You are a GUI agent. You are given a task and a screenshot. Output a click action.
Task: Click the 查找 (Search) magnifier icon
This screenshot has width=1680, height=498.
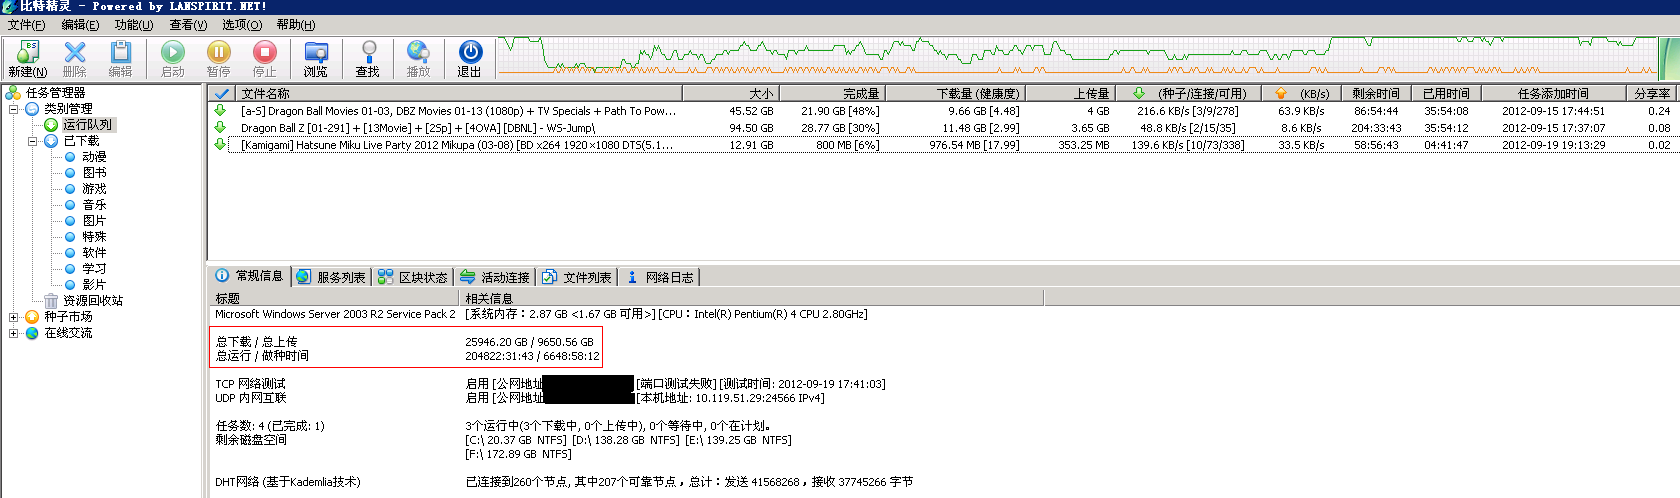coord(368,53)
